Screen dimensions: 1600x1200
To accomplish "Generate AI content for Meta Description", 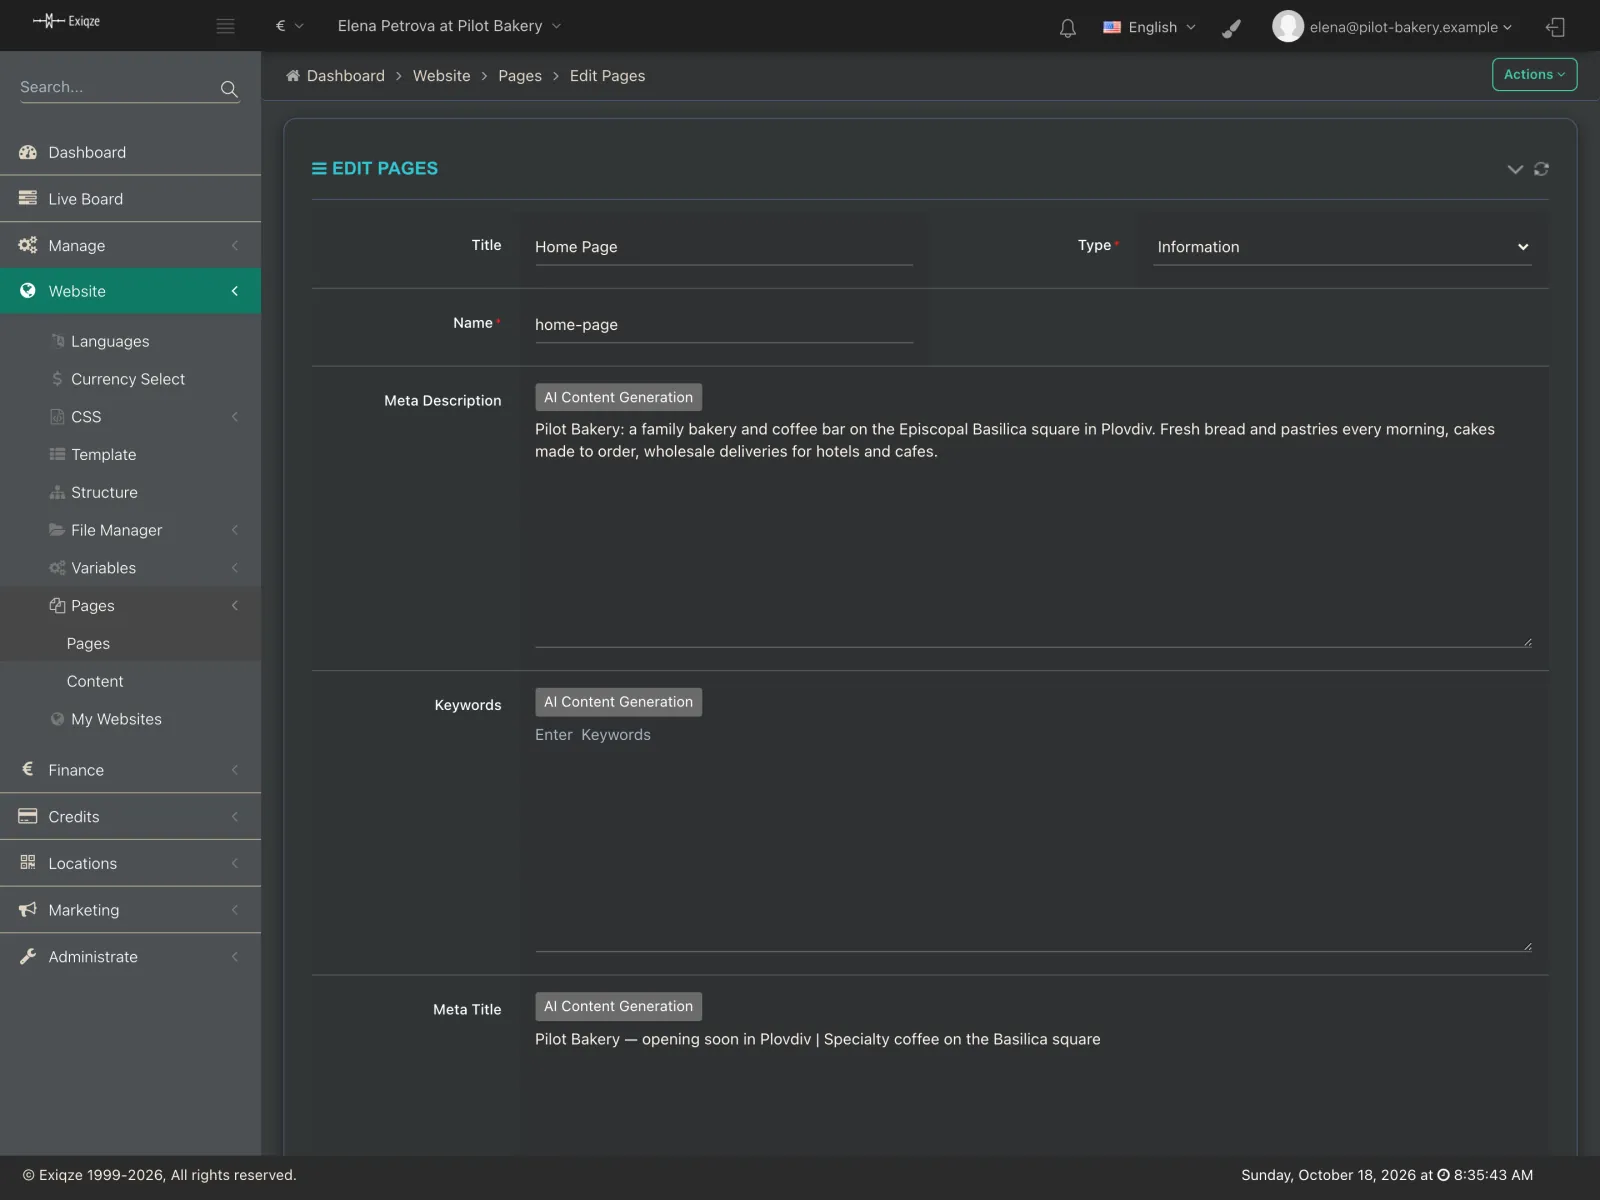I will [x=618, y=397].
